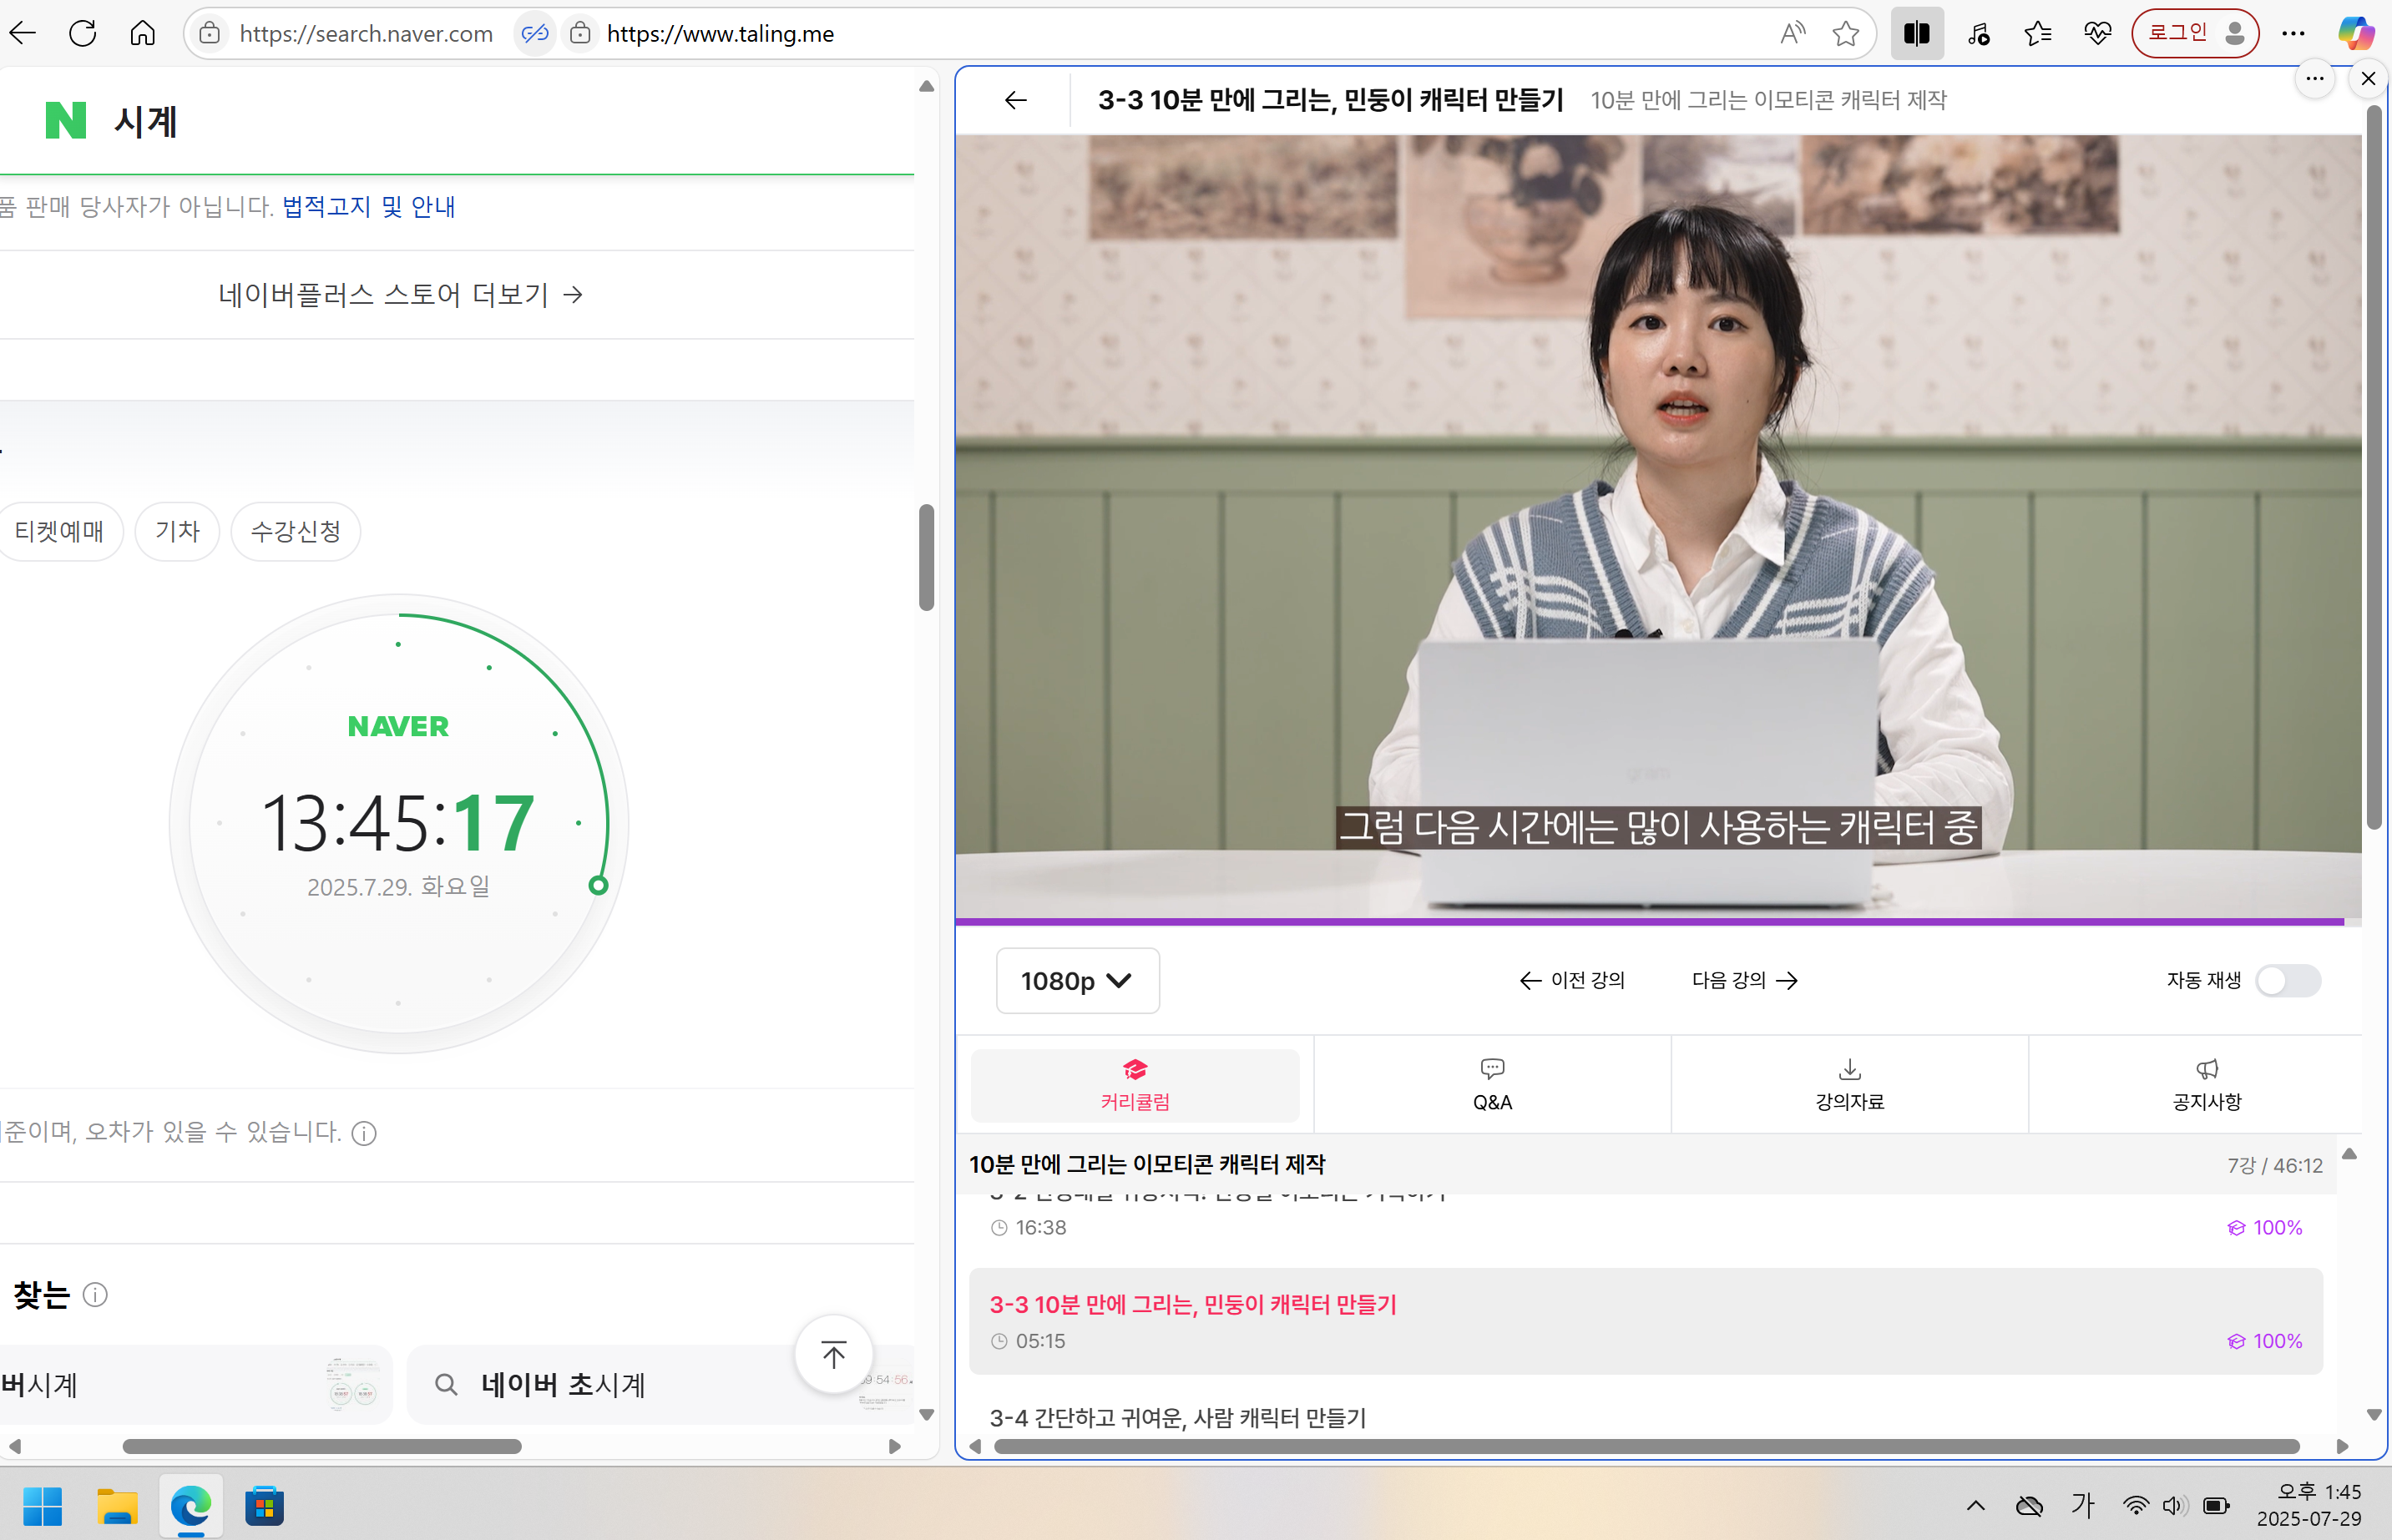Toggle linked tabs icon between address bars
Image resolution: width=2392 pixels, height=1540 pixels.
point(535,34)
